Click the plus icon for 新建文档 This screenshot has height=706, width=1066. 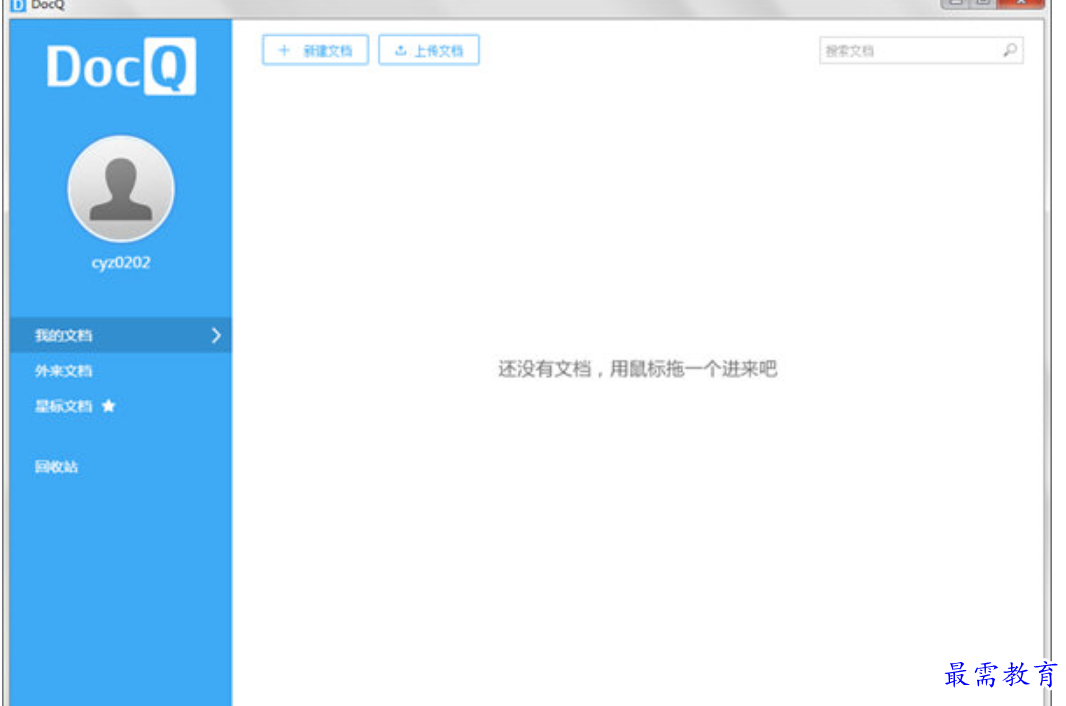(283, 51)
